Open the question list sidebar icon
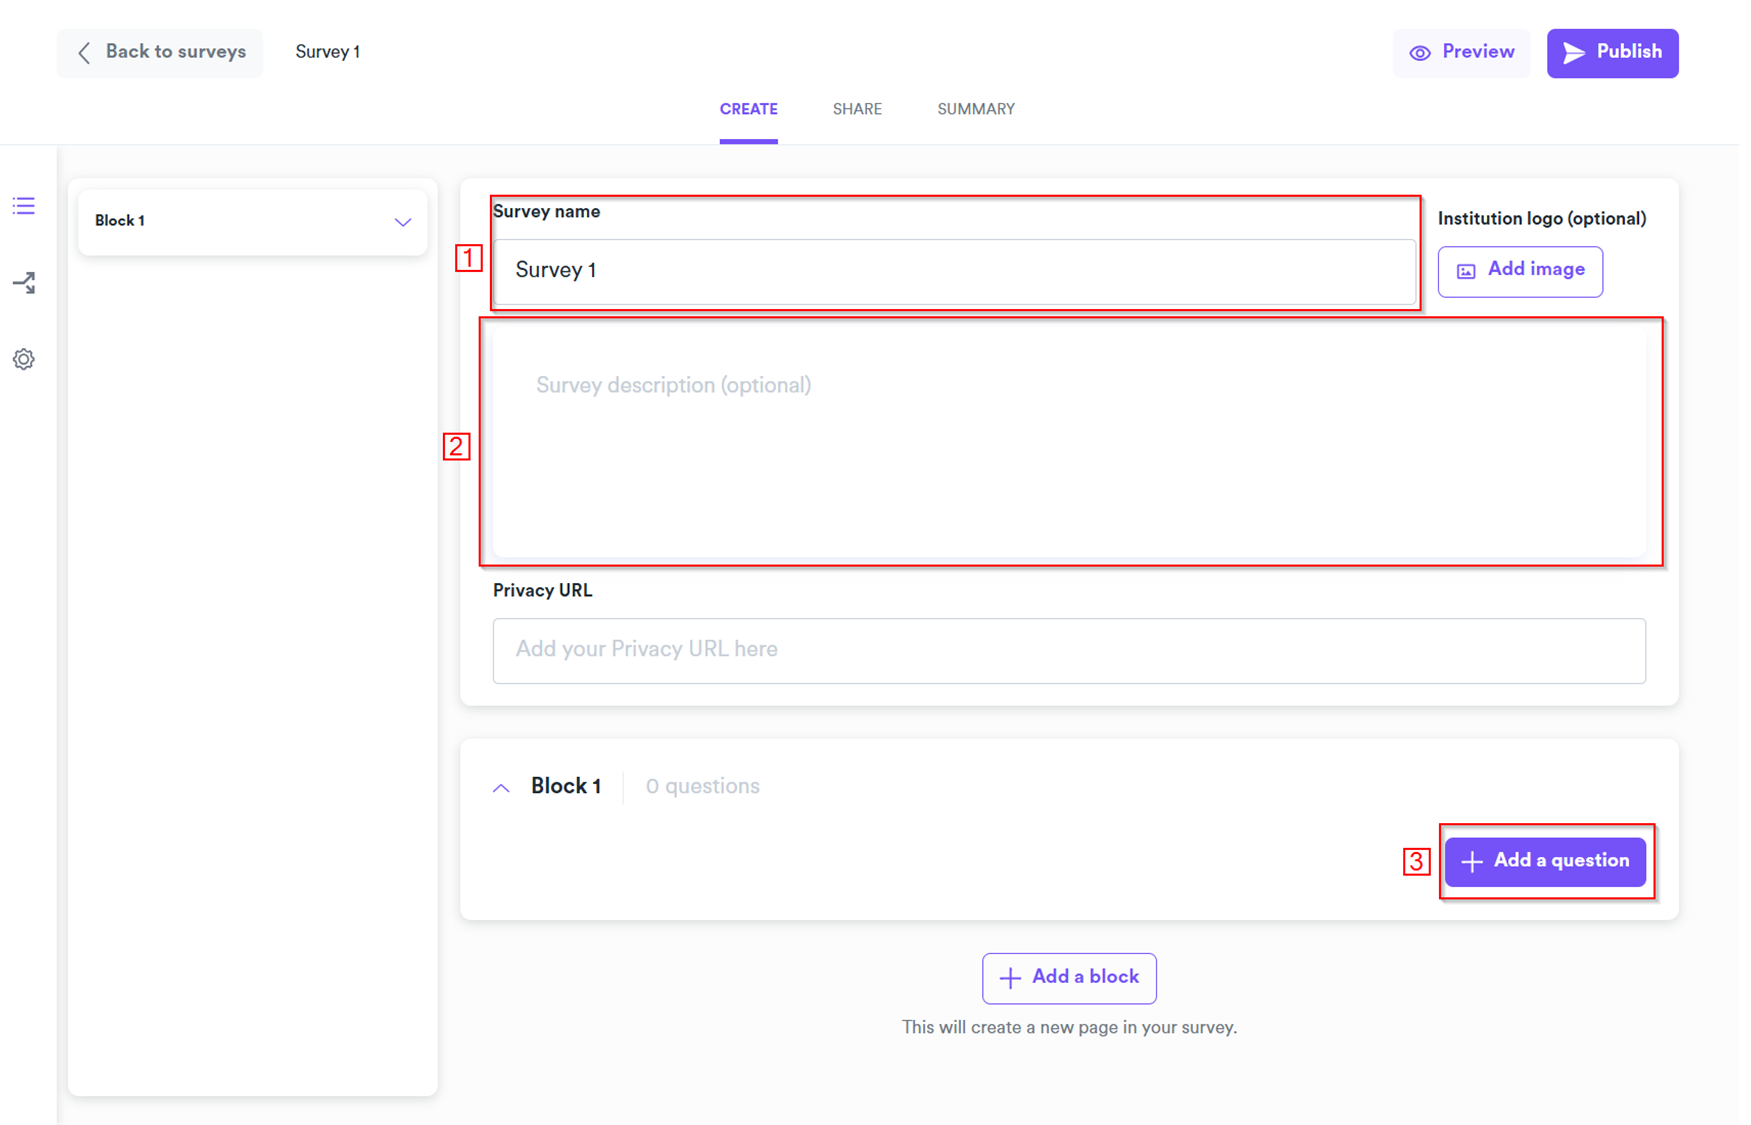This screenshot has width=1751, height=1125. (x=24, y=206)
